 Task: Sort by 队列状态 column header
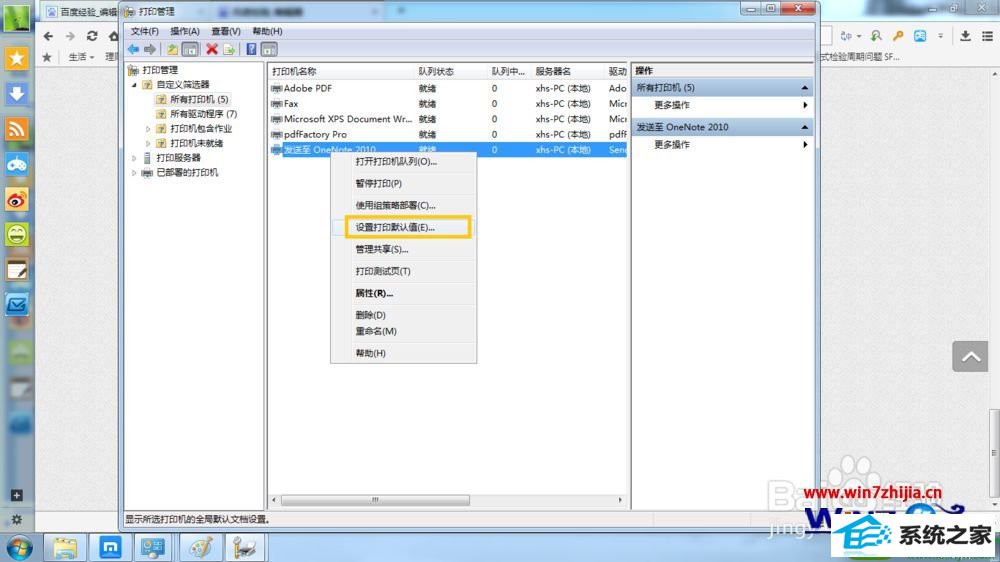451,71
